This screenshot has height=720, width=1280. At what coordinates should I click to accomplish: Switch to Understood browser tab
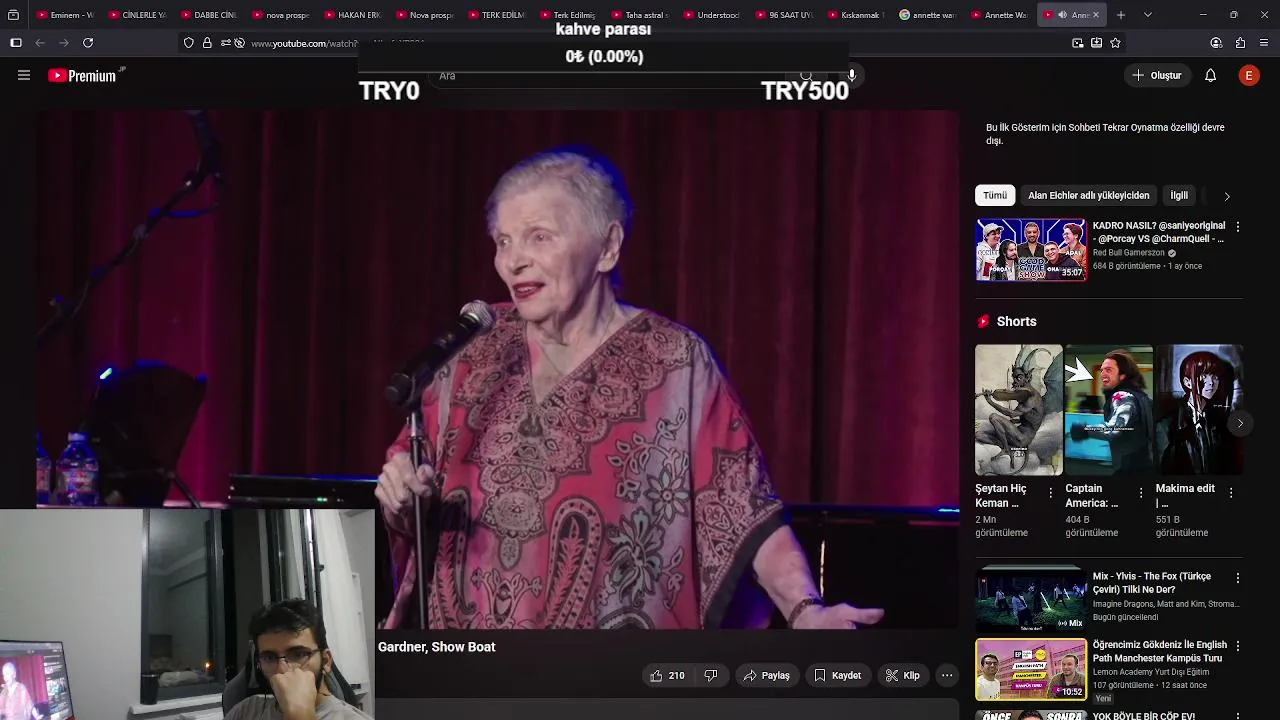pyautogui.click(x=712, y=15)
